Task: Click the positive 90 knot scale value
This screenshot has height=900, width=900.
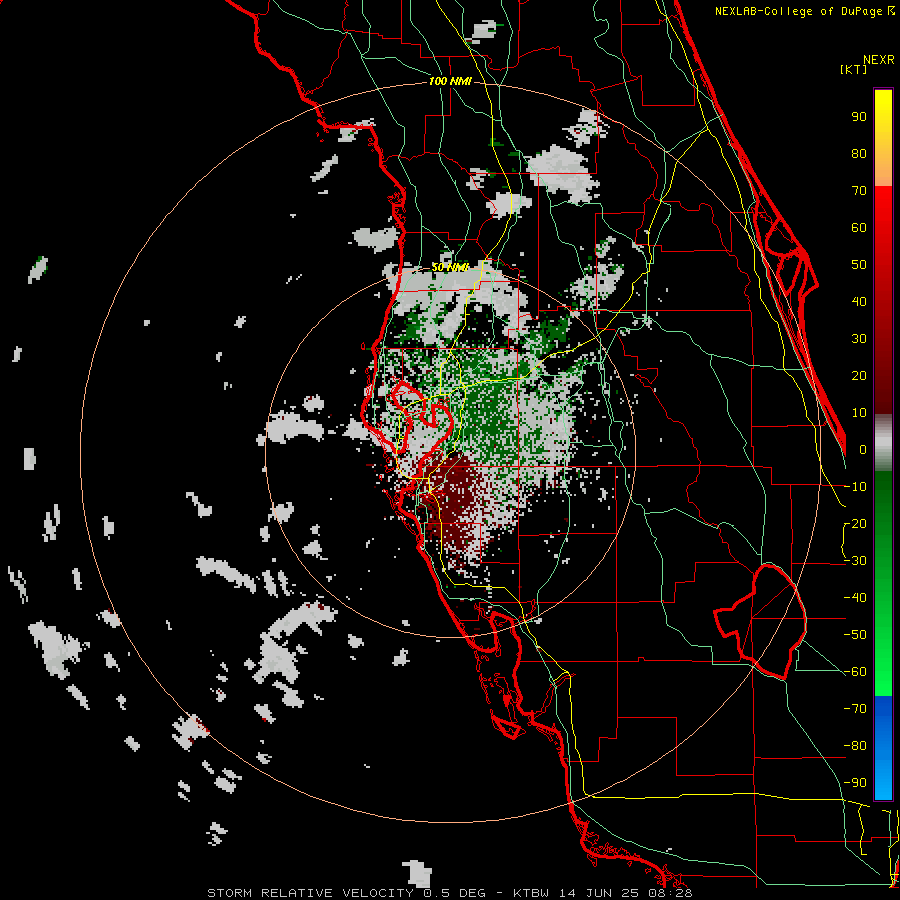Action: tap(859, 117)
